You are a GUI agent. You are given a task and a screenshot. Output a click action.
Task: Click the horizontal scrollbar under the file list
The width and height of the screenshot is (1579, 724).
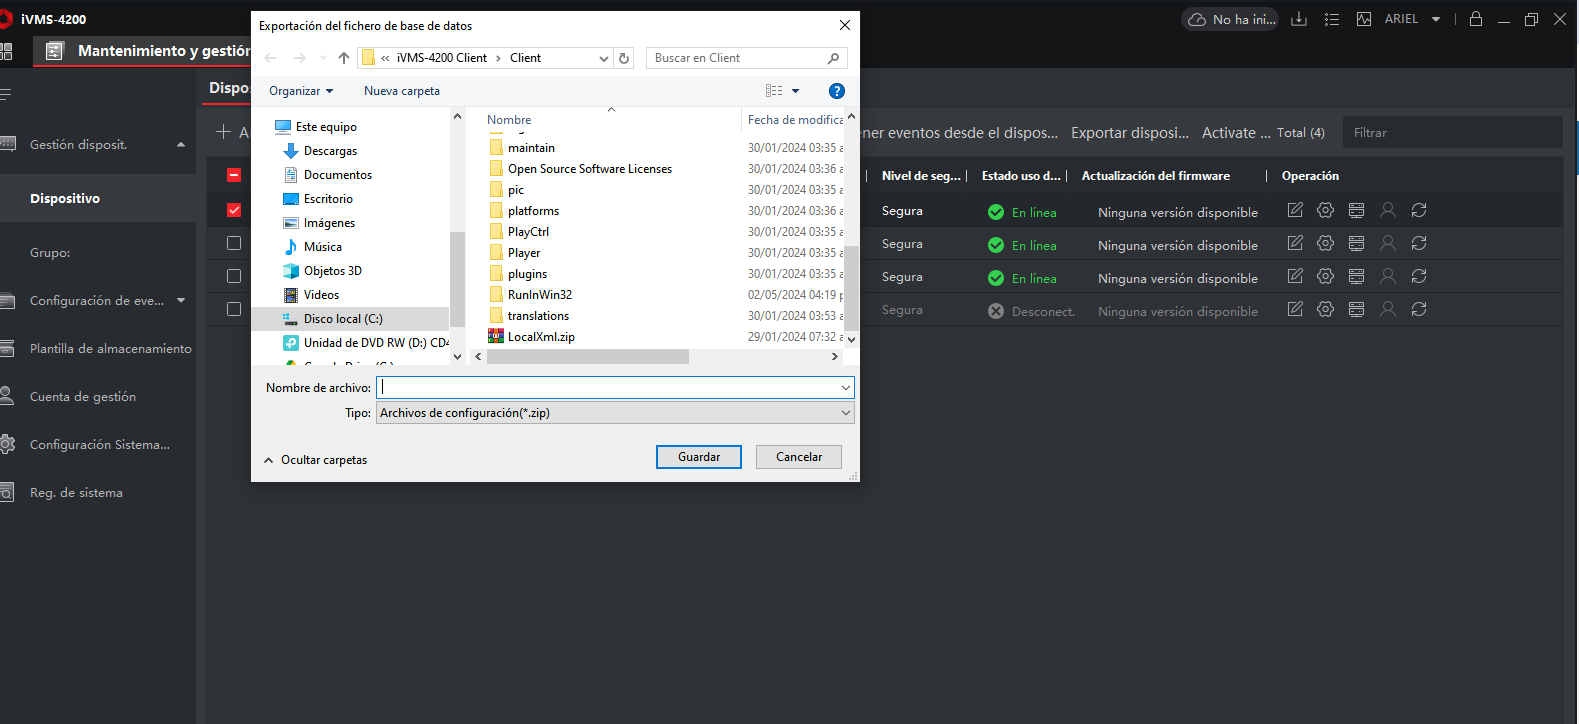pyautogui.click(x=587, y=357)
